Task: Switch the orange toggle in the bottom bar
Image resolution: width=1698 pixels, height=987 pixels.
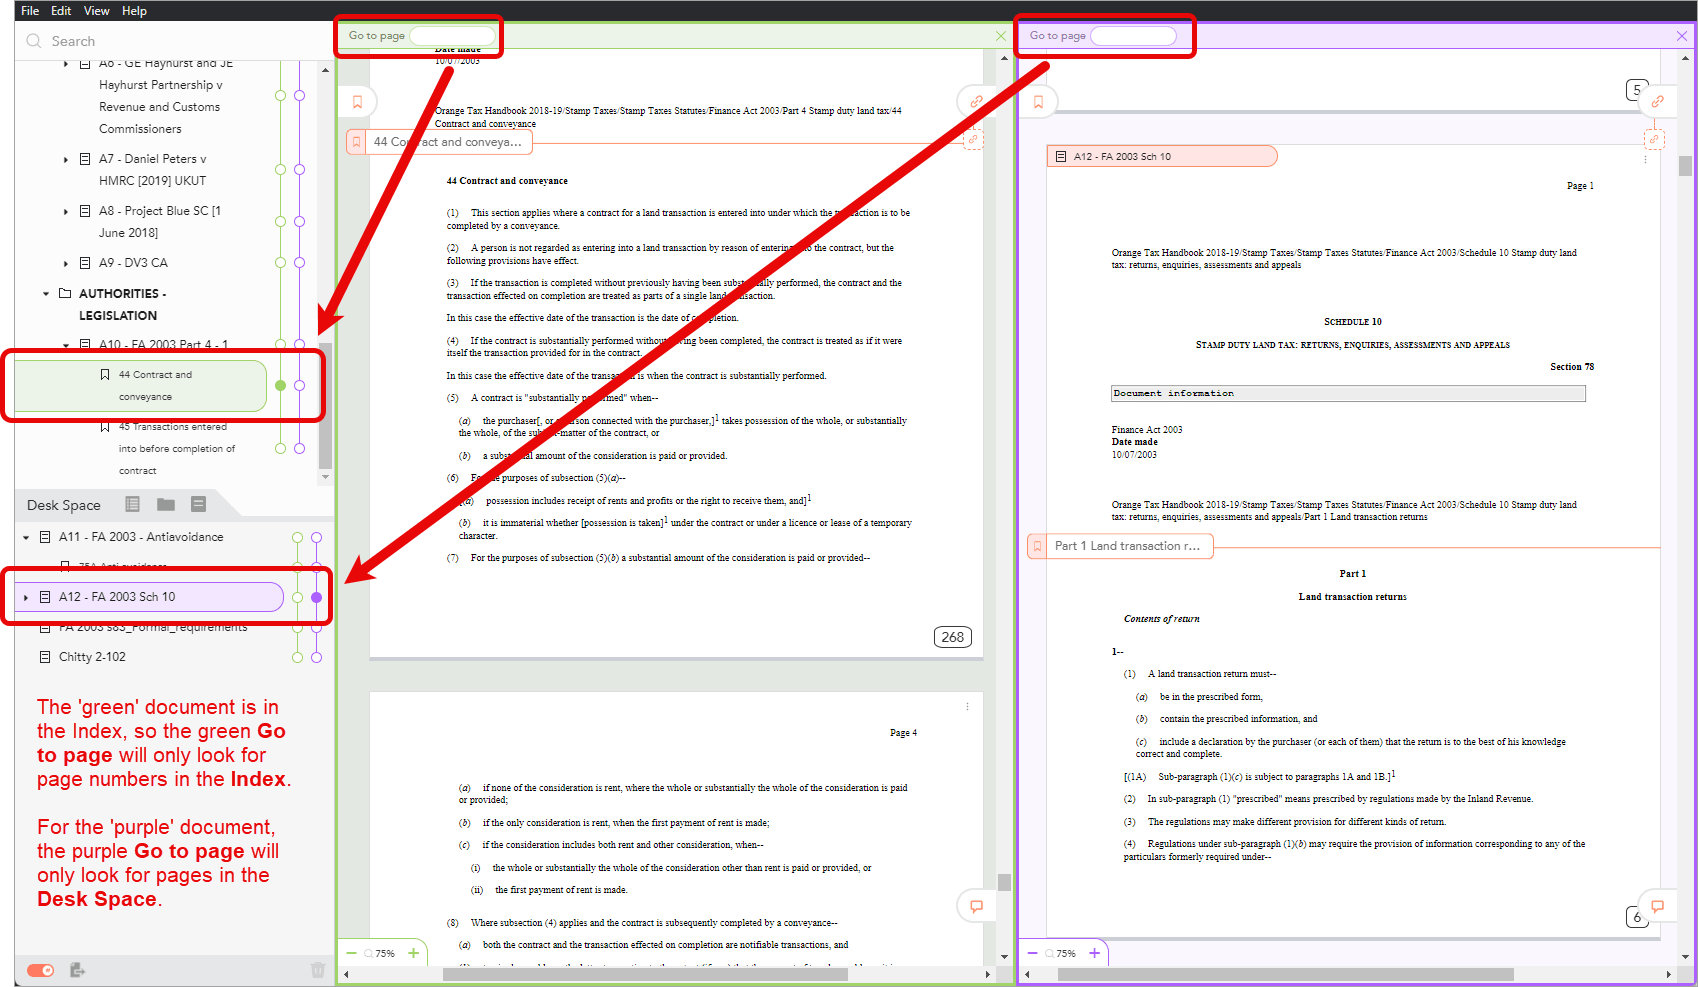Action: pyautogui.click(x=41, y=970)
